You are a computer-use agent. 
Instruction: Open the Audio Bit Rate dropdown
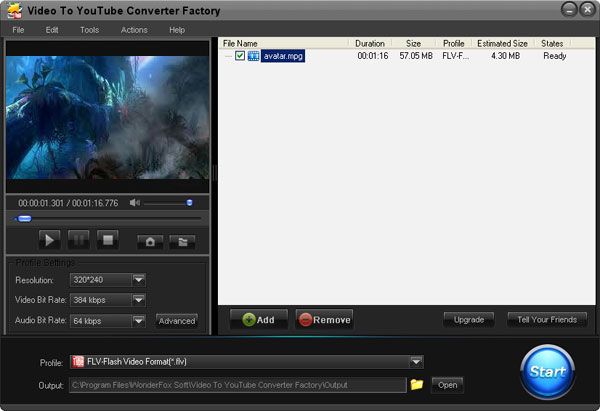[x=139, y=321]
